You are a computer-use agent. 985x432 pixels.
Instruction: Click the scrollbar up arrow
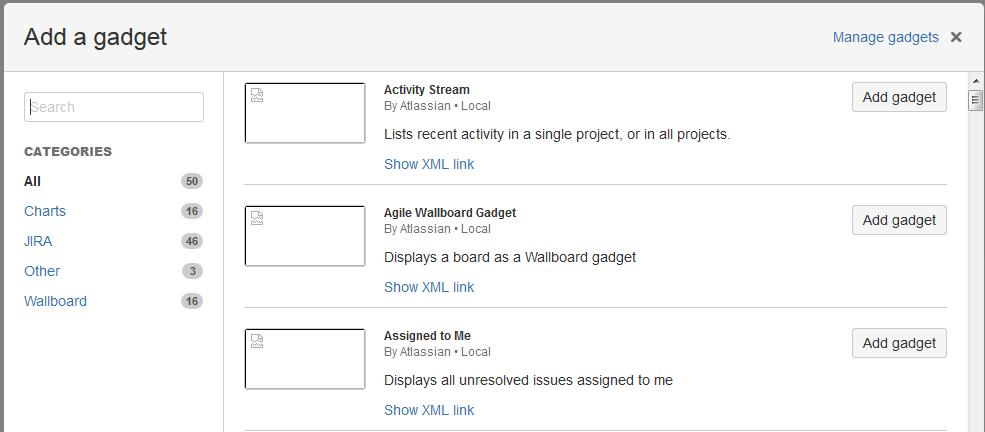click(976, 79)
